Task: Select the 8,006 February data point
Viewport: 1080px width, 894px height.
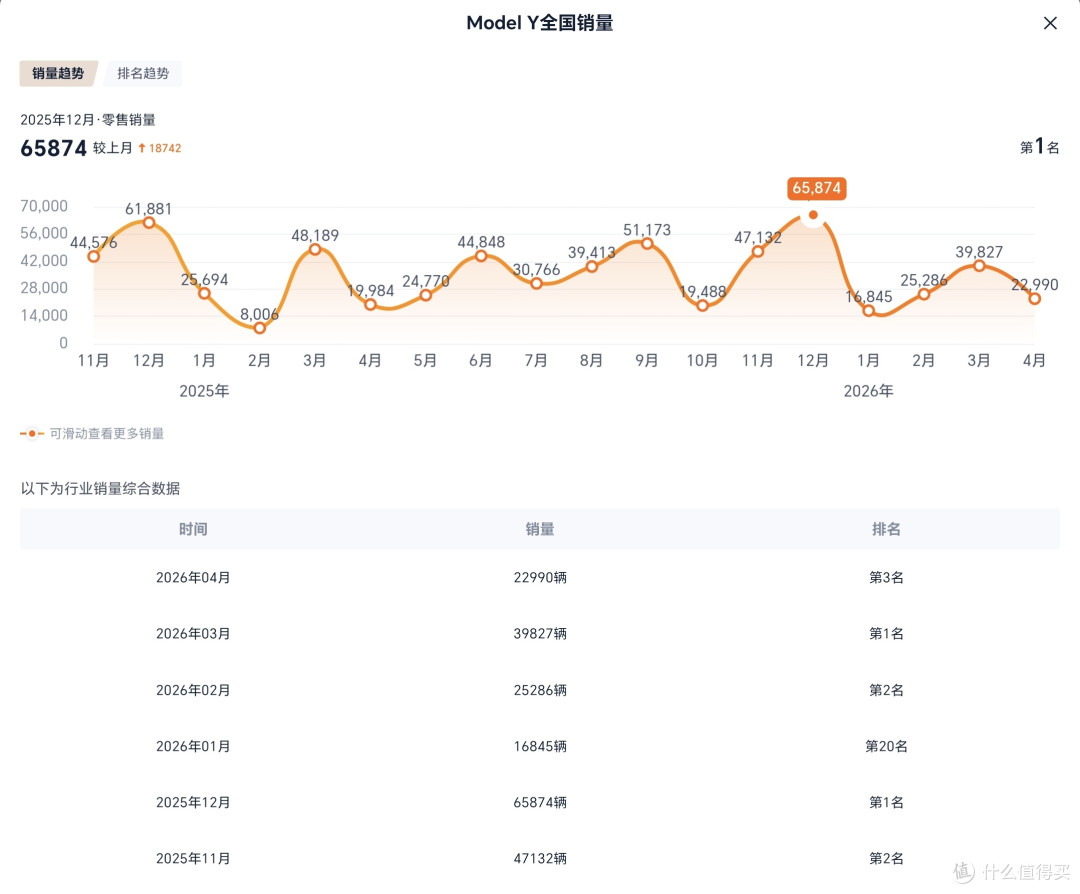Action: 260,328
